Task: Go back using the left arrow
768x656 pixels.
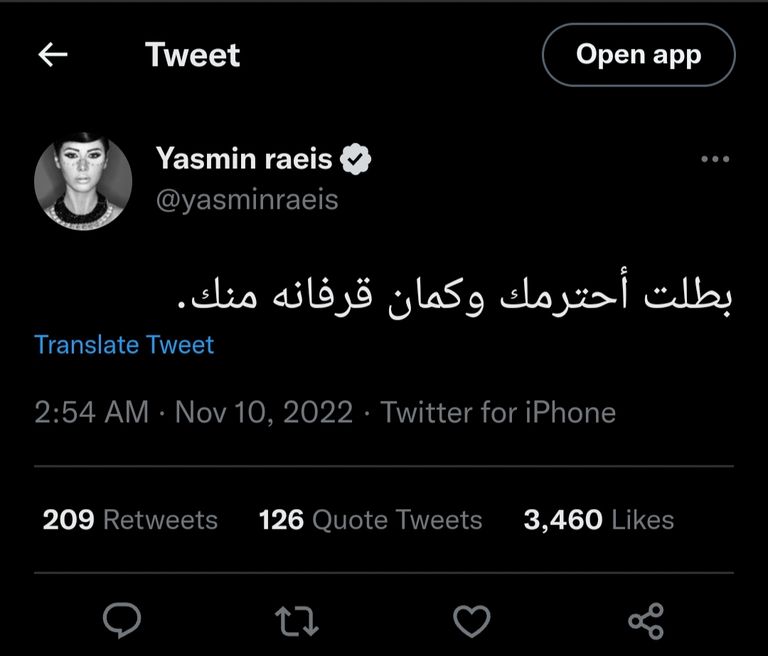Action: pos(52,54)
